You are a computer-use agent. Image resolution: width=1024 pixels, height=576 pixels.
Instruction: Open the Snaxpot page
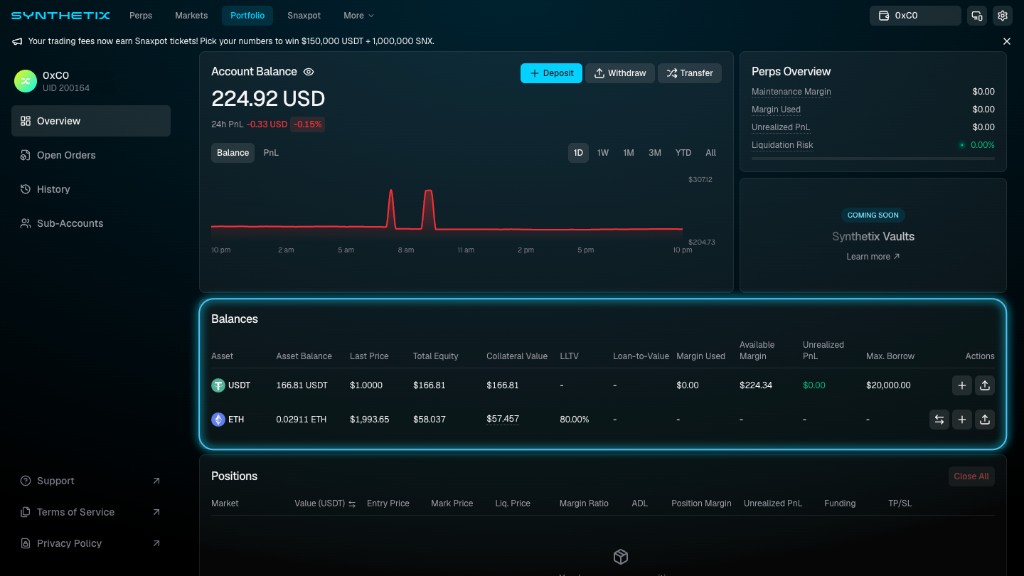pos(304,15)
